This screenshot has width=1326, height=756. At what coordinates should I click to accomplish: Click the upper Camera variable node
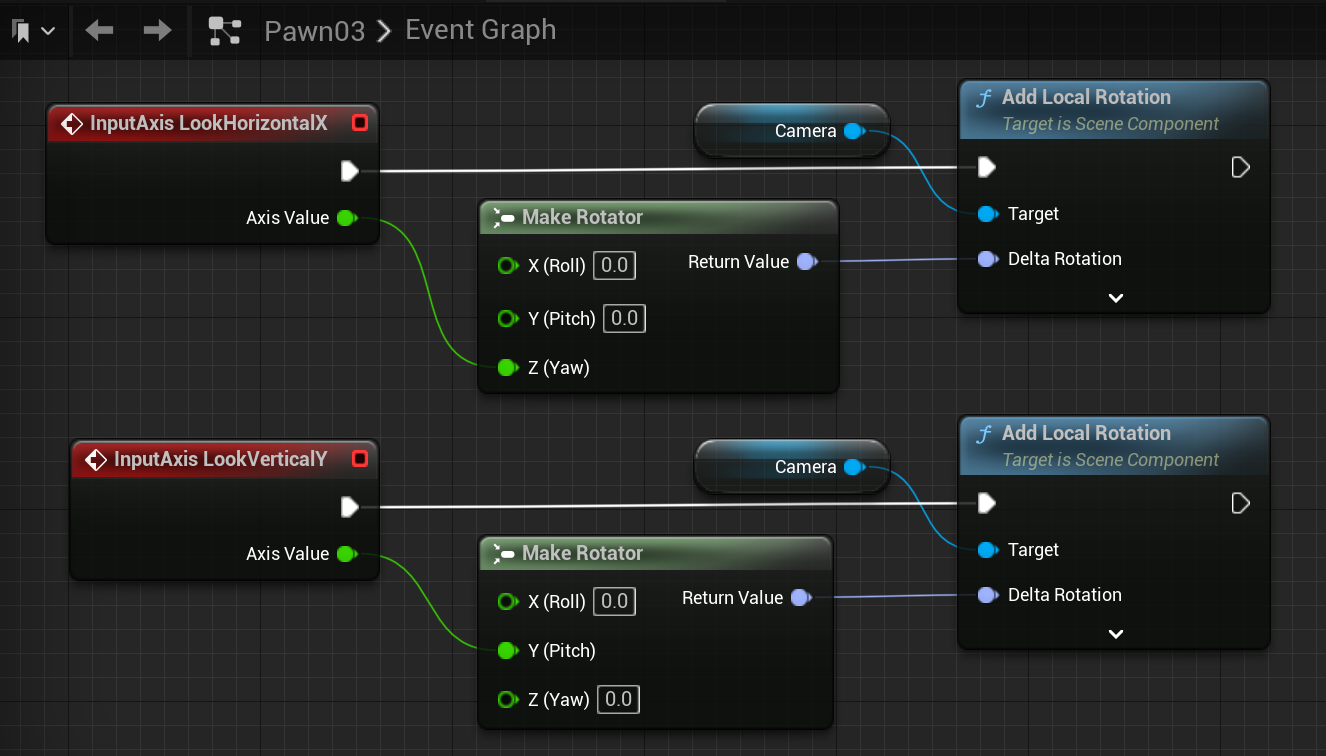[x=791, y=131]
